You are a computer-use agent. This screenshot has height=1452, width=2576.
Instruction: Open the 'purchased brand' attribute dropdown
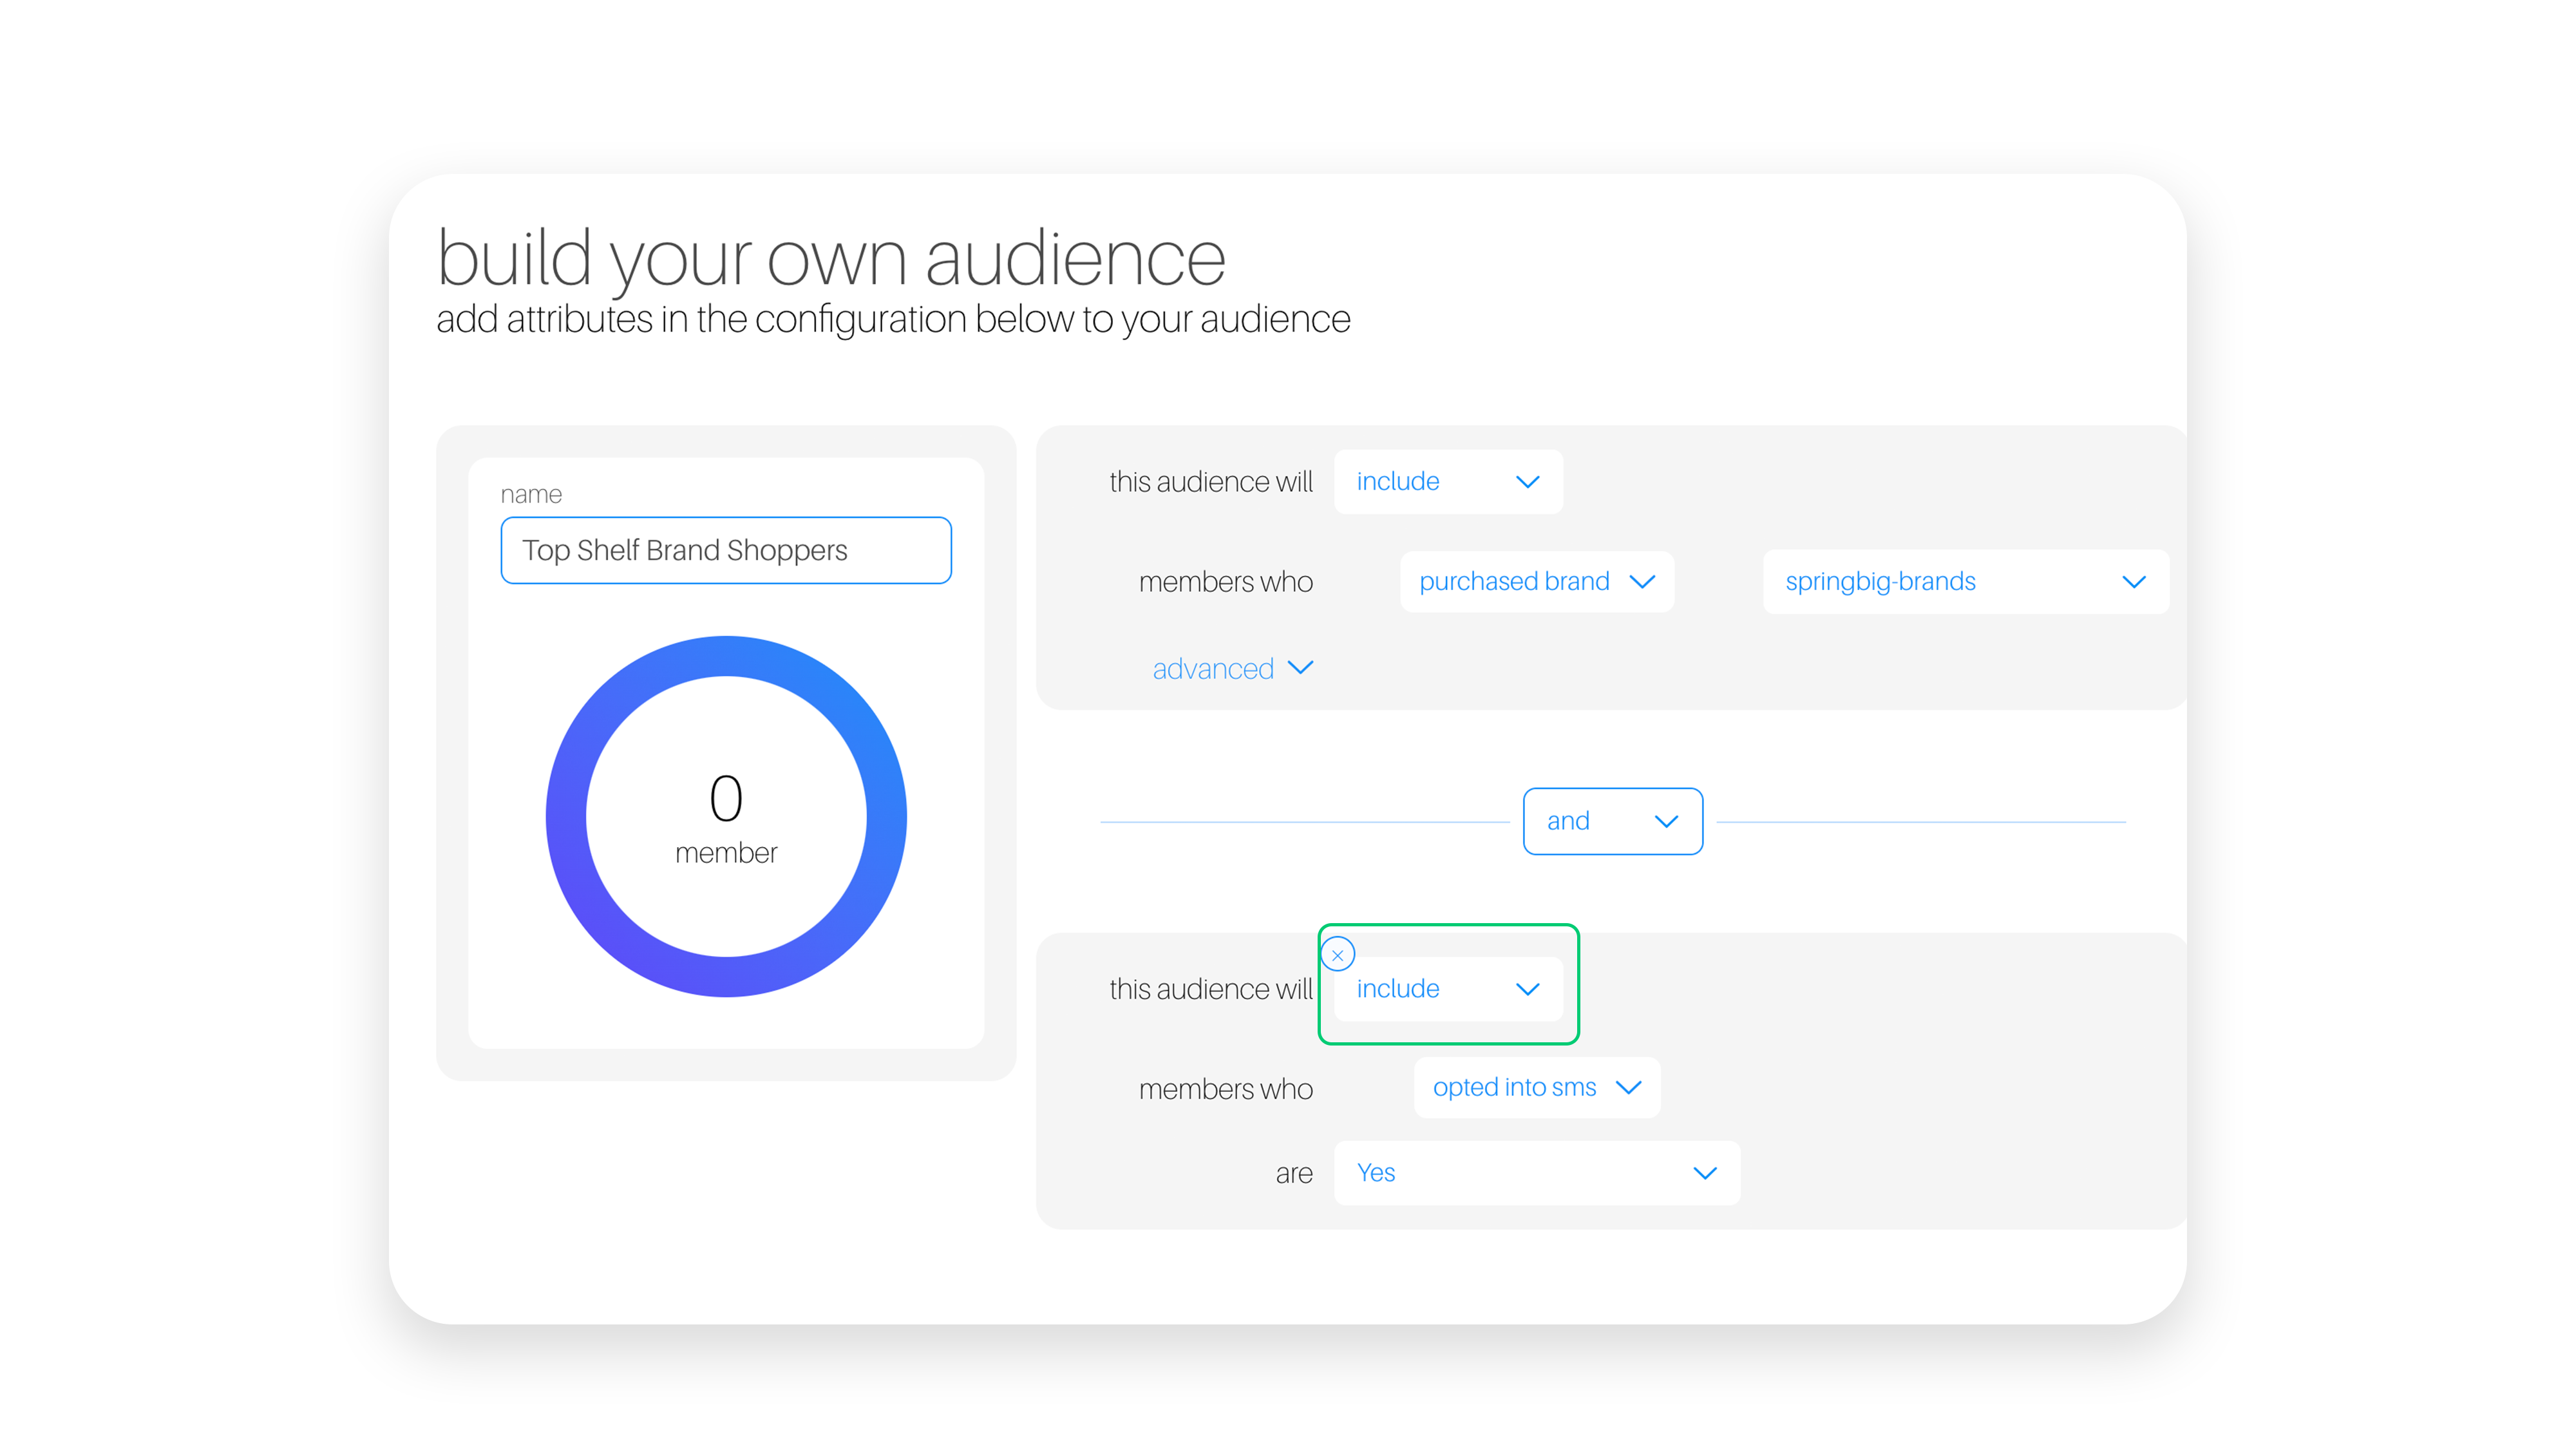tap(1537, 582)
